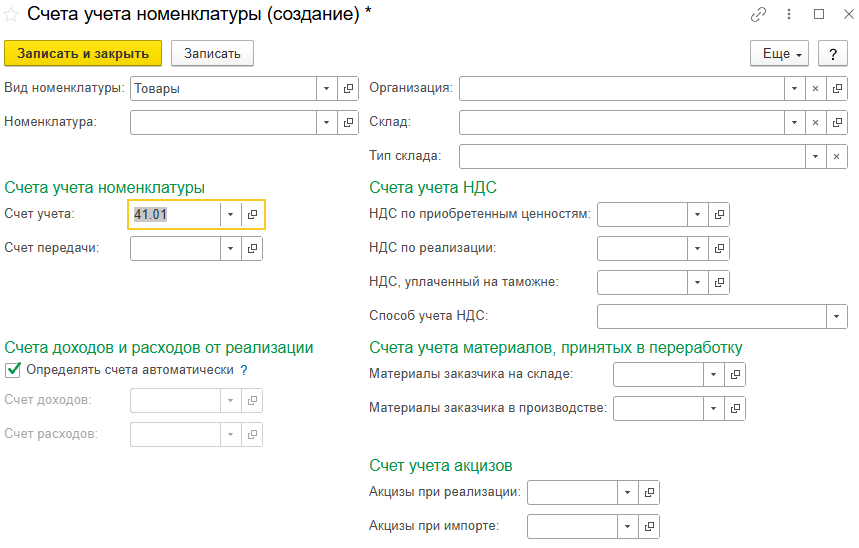Open Материалы заказчика на складе account icon
859x548 pixels.
735,374
